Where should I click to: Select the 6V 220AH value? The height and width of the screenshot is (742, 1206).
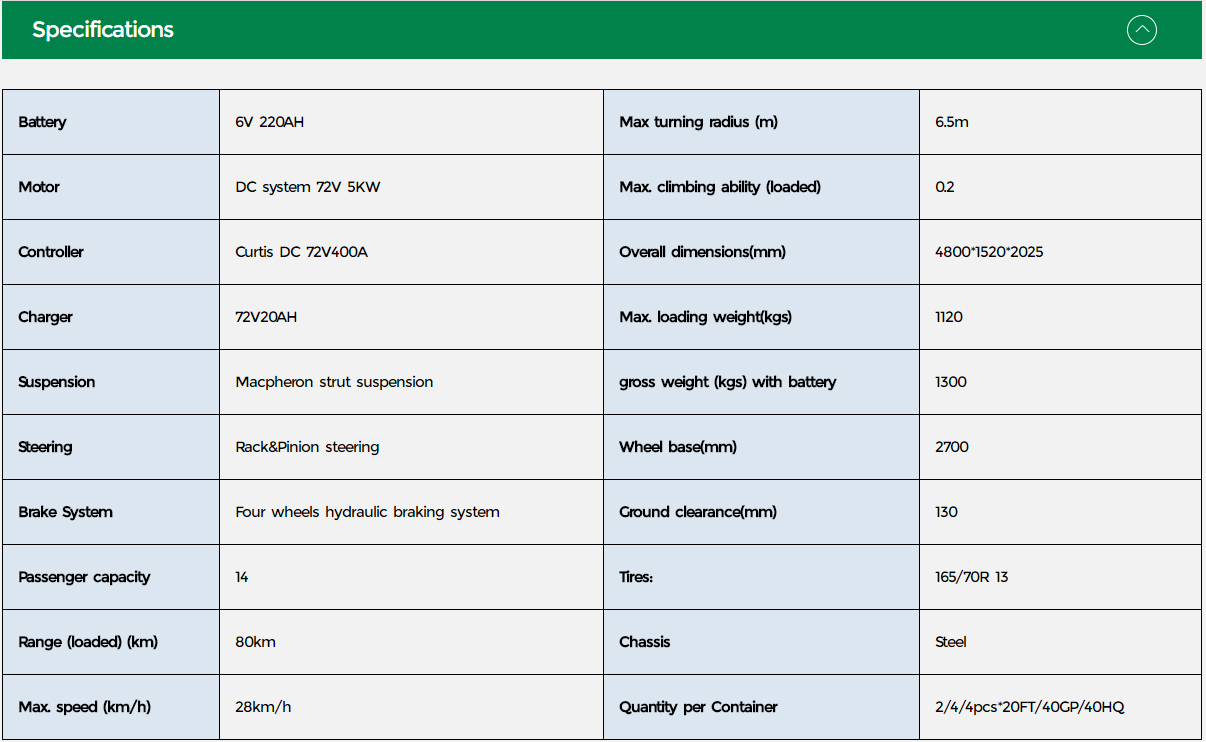tap(269, 122)
